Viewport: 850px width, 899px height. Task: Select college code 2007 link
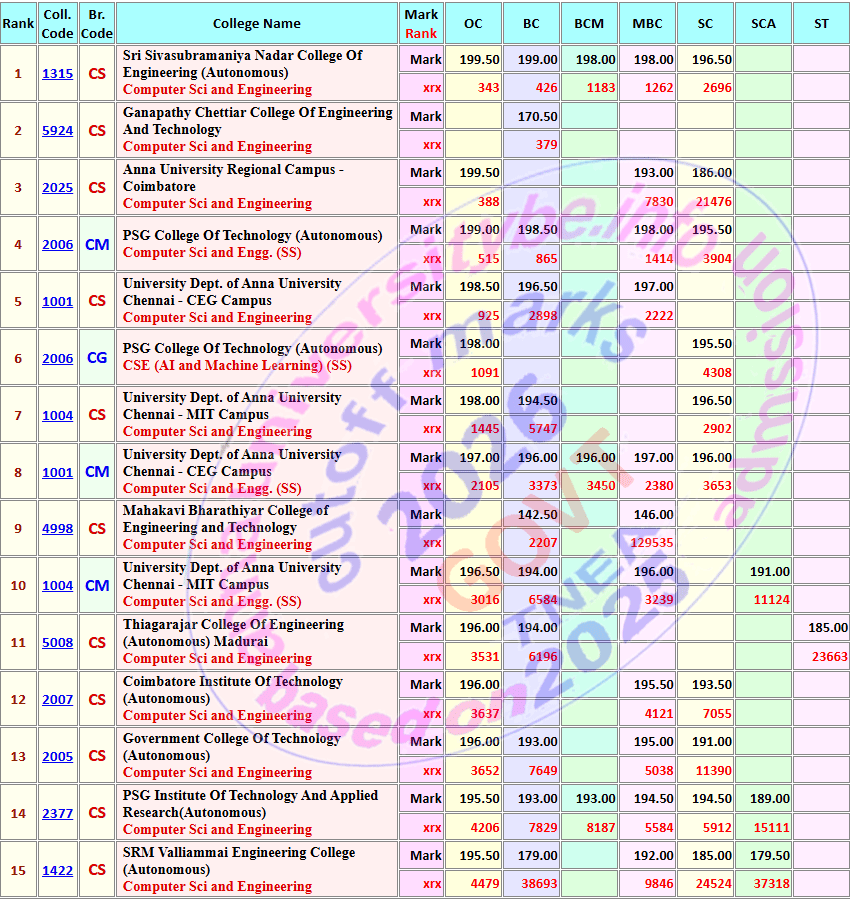coord(57,699)
